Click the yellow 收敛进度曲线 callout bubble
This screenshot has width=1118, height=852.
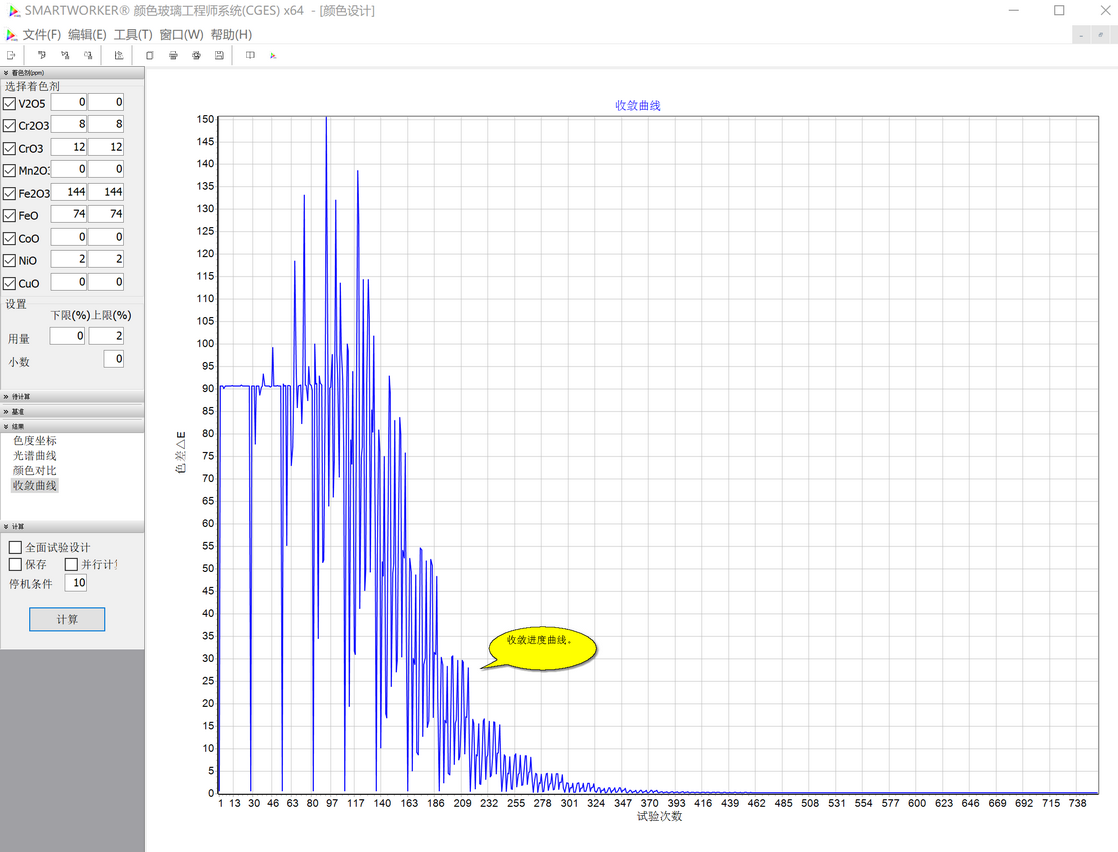(541, 647)
